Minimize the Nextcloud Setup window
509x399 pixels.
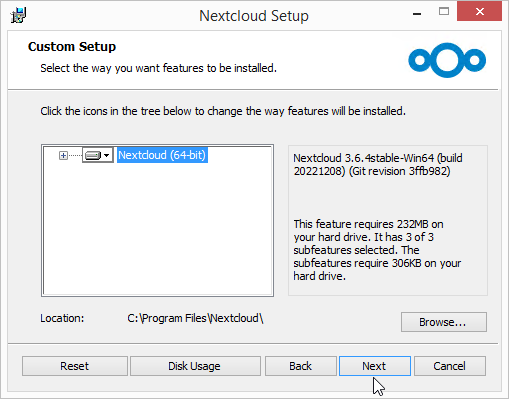(417, 13)
